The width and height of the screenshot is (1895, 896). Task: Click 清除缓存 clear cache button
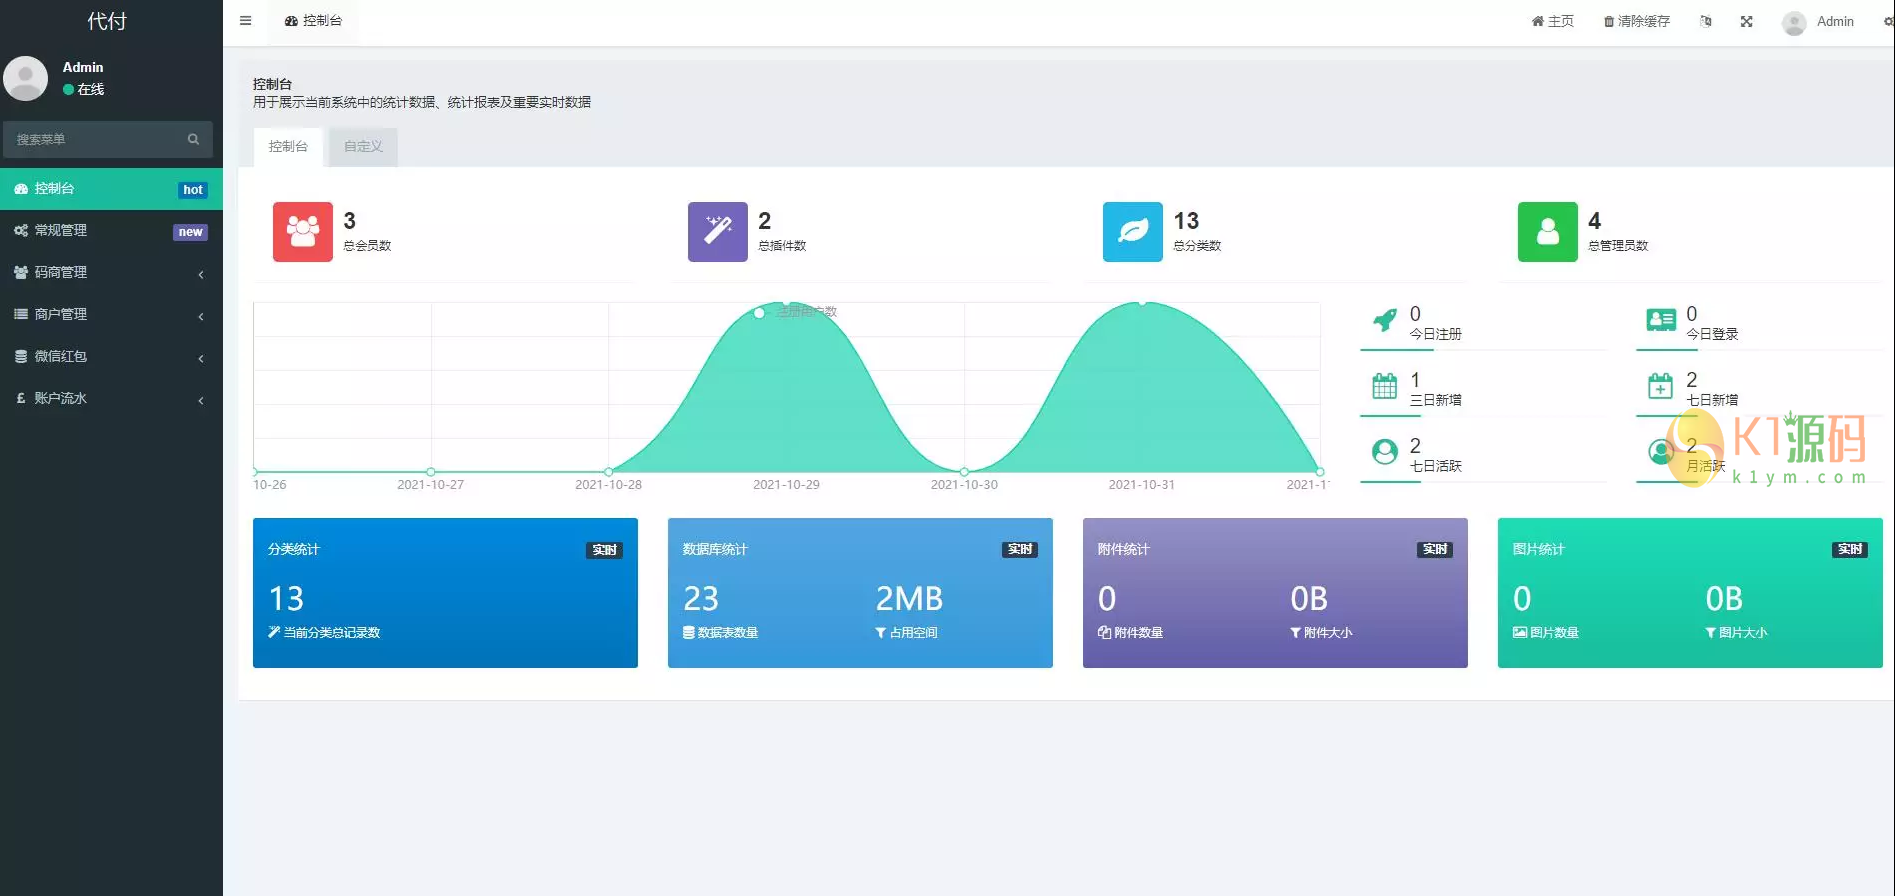pyautogui.click(x=1637, y=21)
